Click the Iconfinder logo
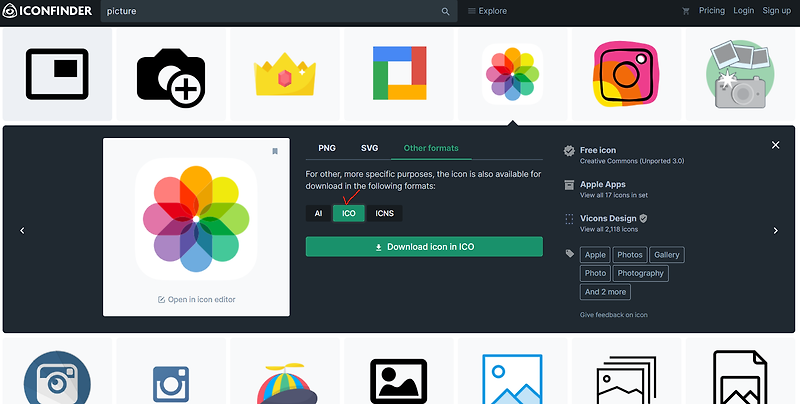Viewport: 800px width, 404px height. (47, 11)
